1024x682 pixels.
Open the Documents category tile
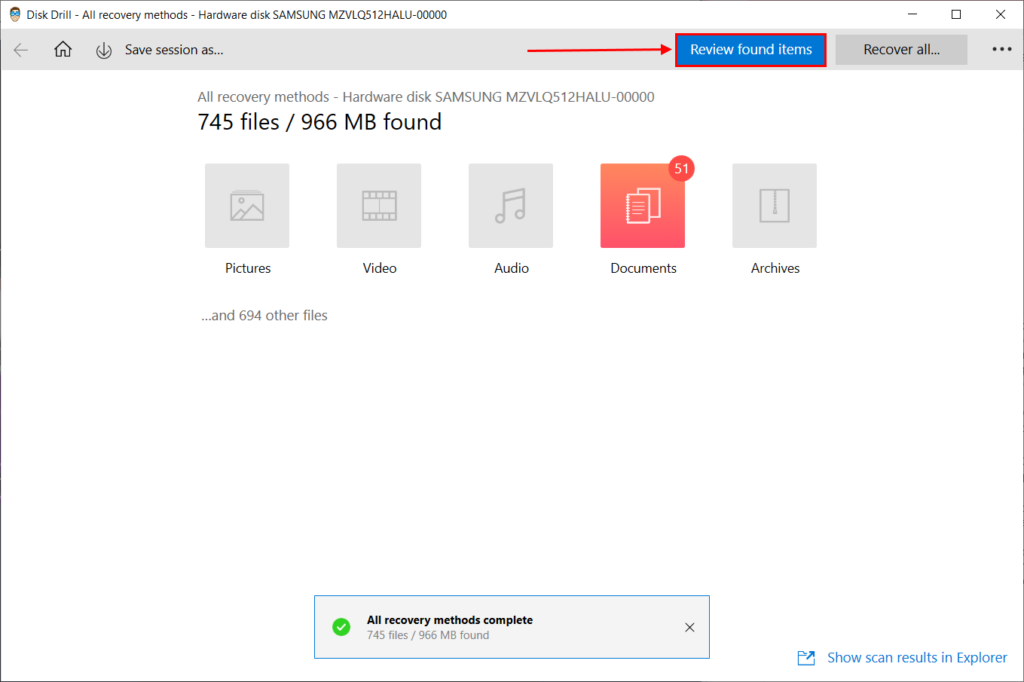[x=643, y=206]
